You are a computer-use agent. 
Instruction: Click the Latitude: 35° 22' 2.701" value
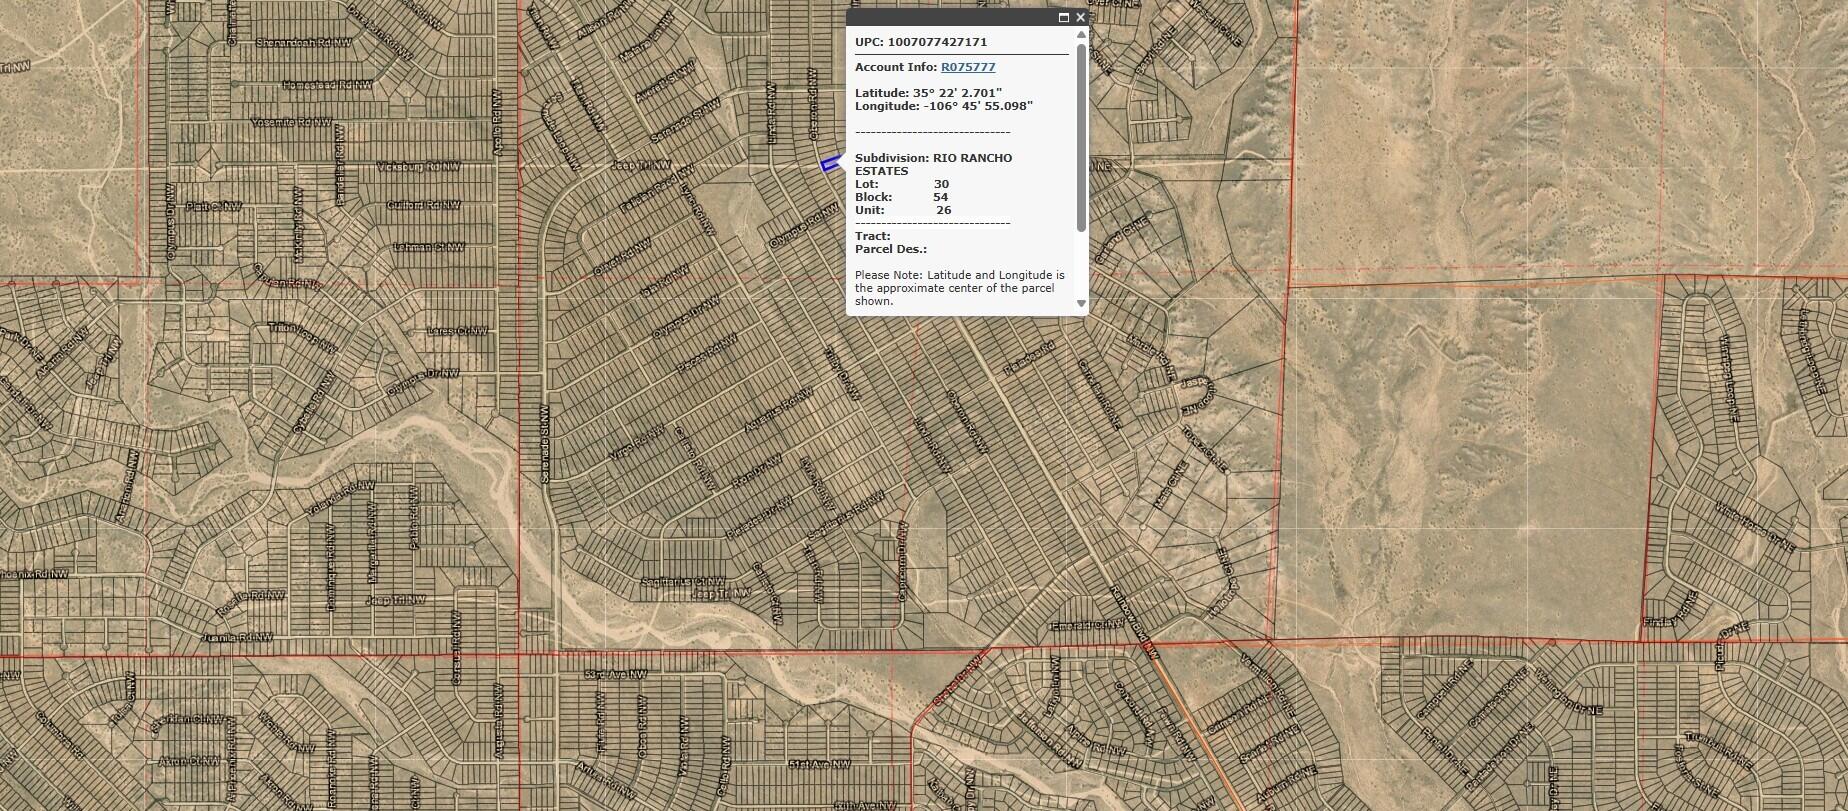[x=929, y=93]
